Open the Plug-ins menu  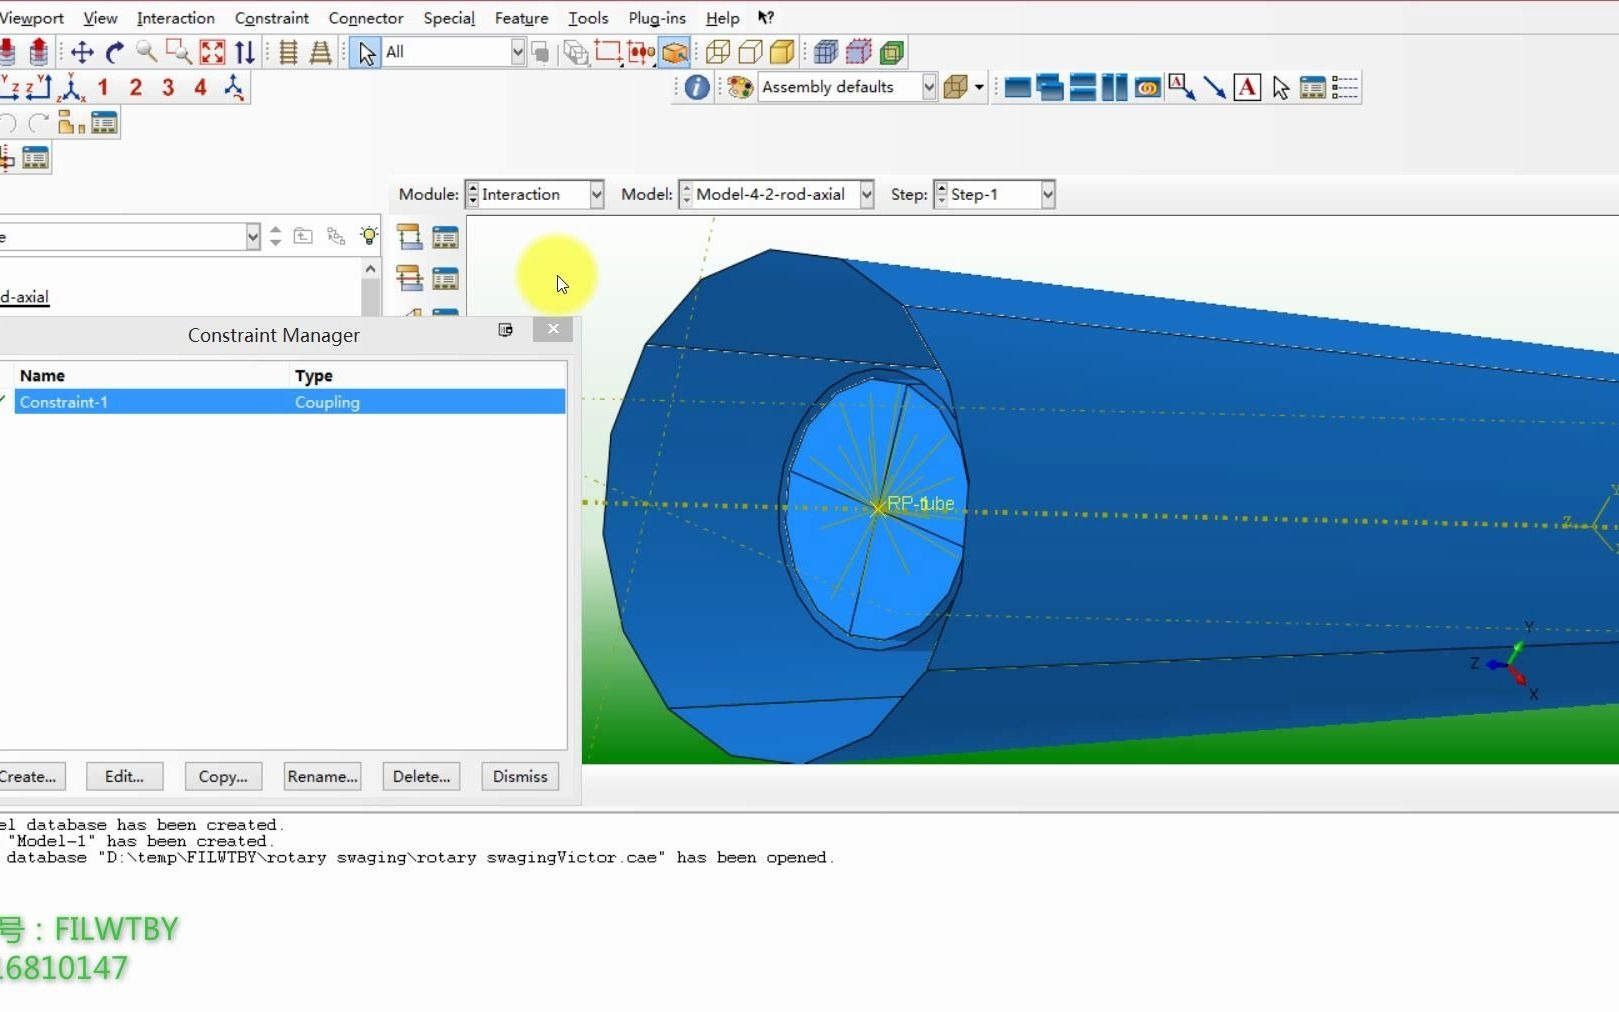(656, 18)
